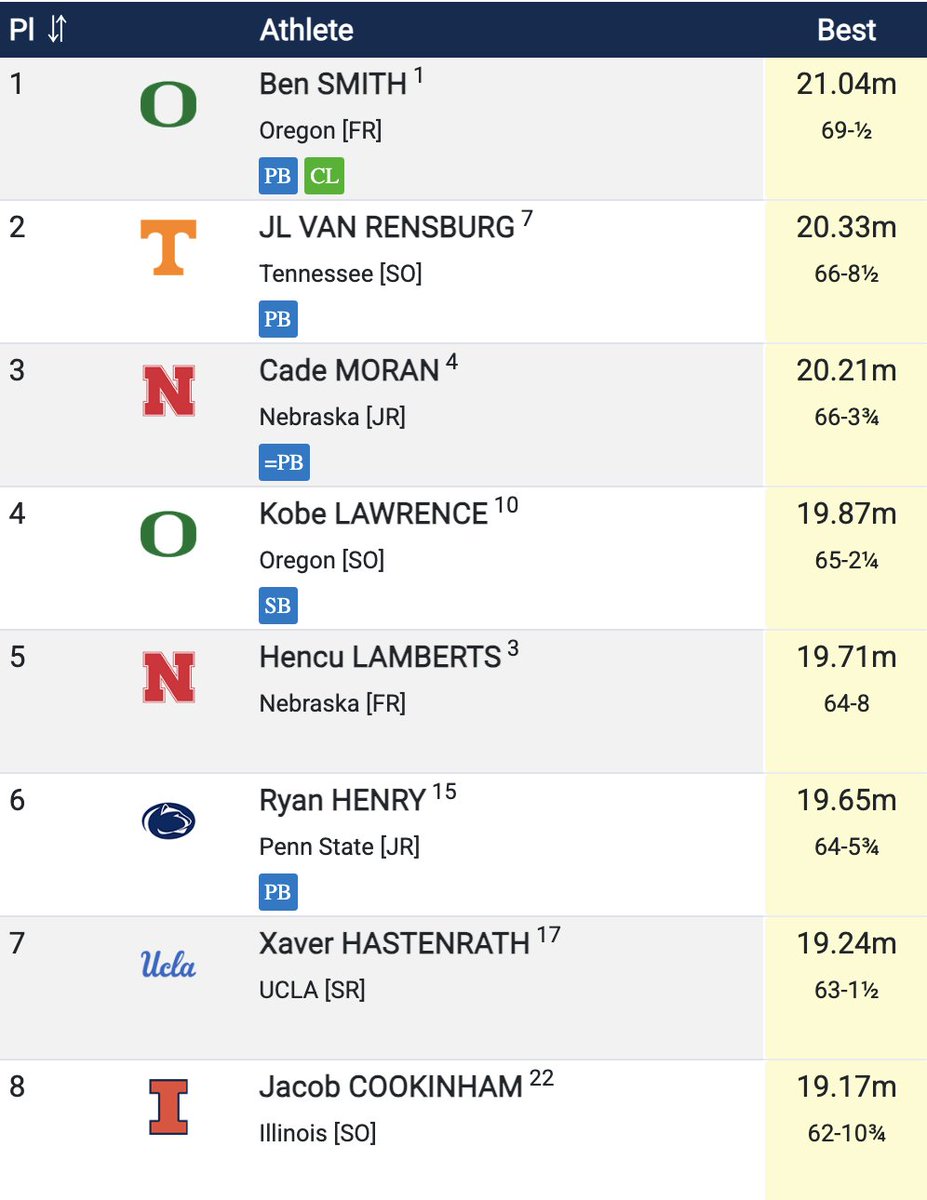Open Jacob COOKINHAM athlete link
The image size is (927, 1200).
(x=391, y=1087)
